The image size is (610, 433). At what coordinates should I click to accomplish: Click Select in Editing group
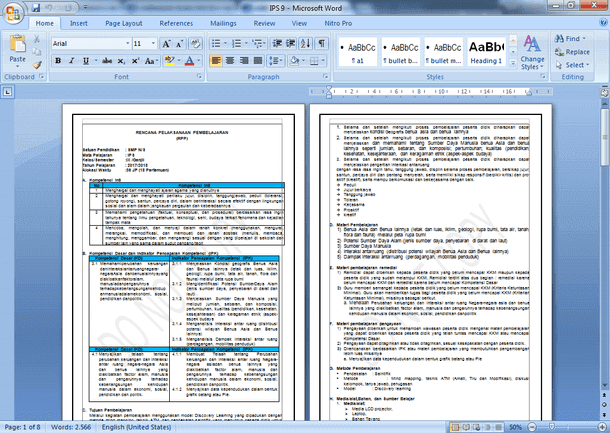coord(572,65)
